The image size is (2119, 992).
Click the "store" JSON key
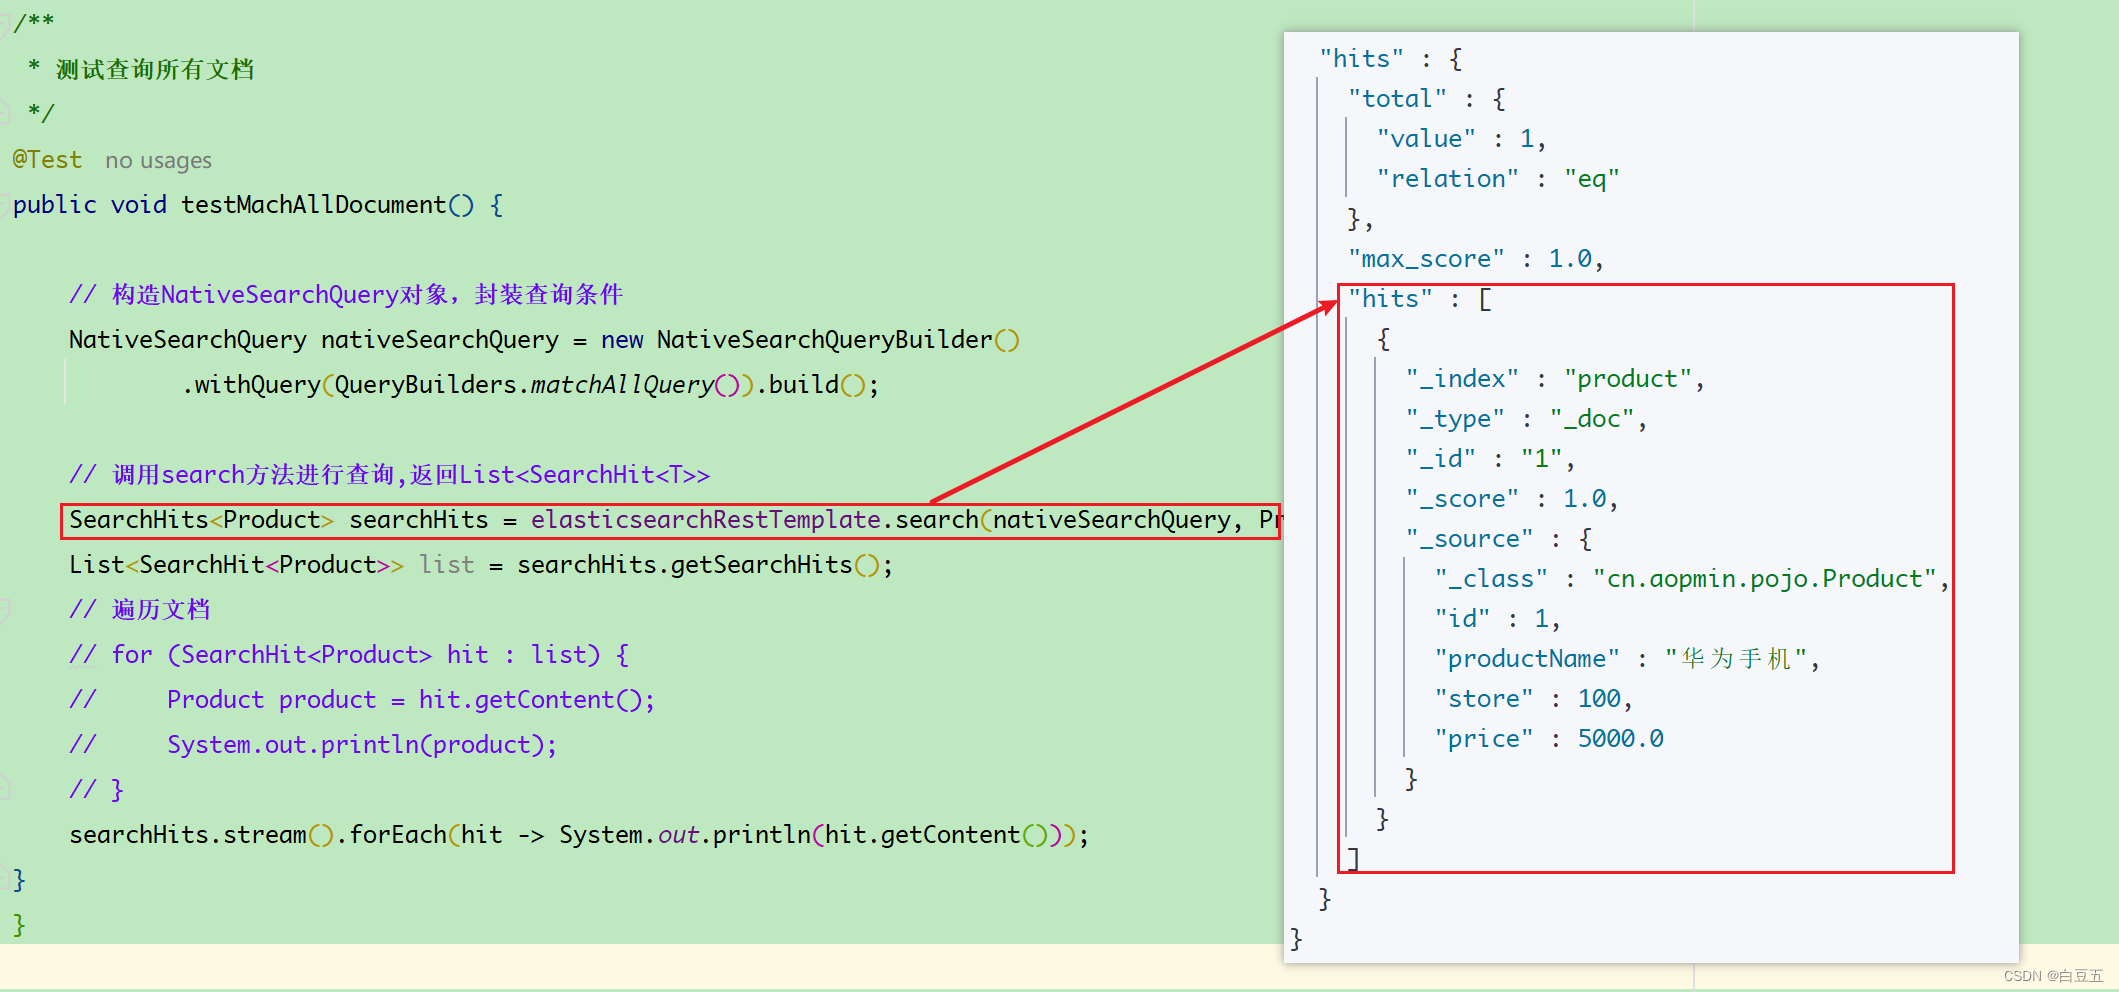pyautogui.click(x=1483, y=699)
